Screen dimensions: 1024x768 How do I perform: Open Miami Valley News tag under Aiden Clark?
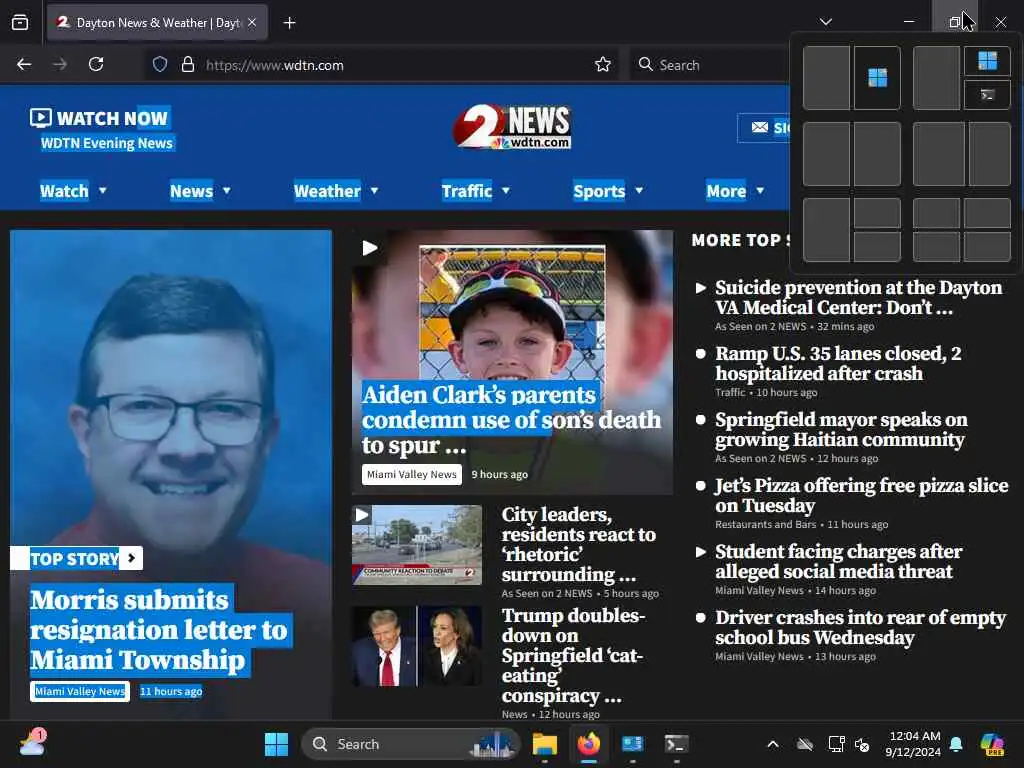[411, 475]
